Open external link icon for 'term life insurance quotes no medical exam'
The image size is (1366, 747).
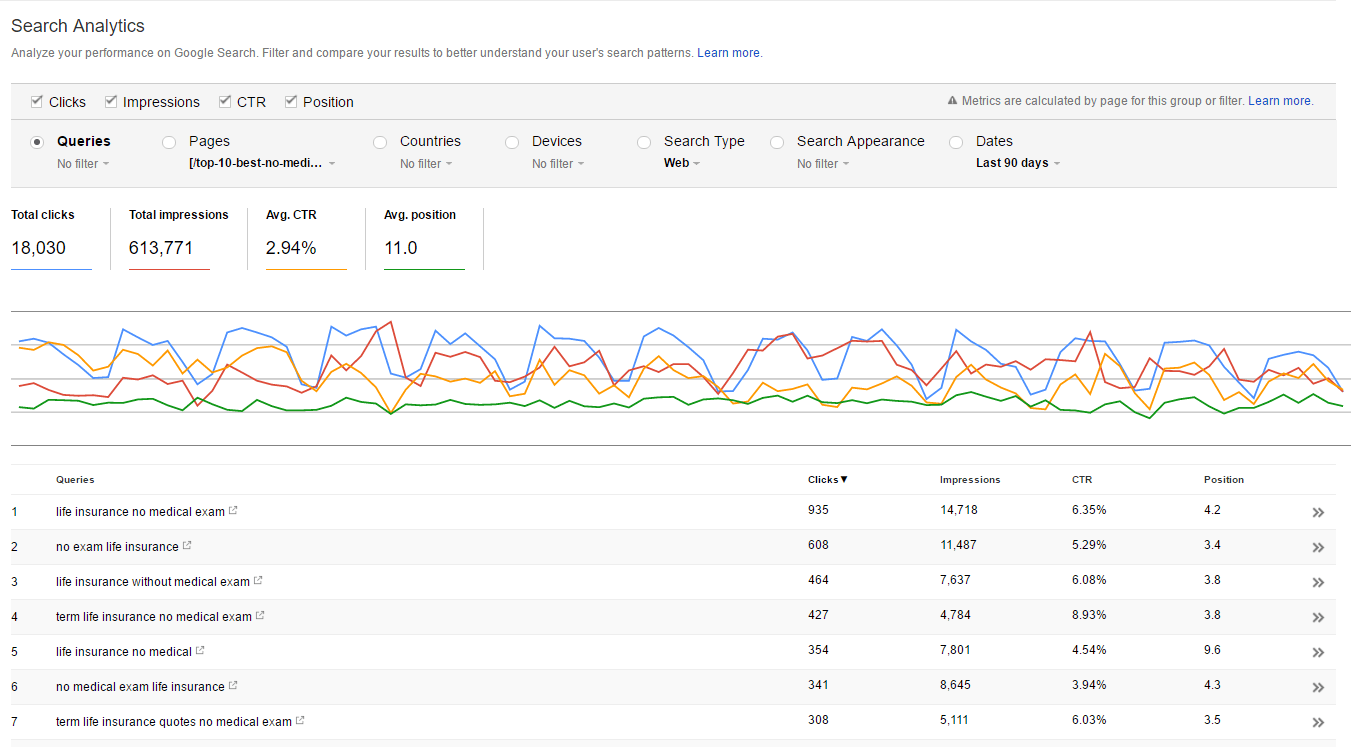pyautogui.click(x=300, y=721)
